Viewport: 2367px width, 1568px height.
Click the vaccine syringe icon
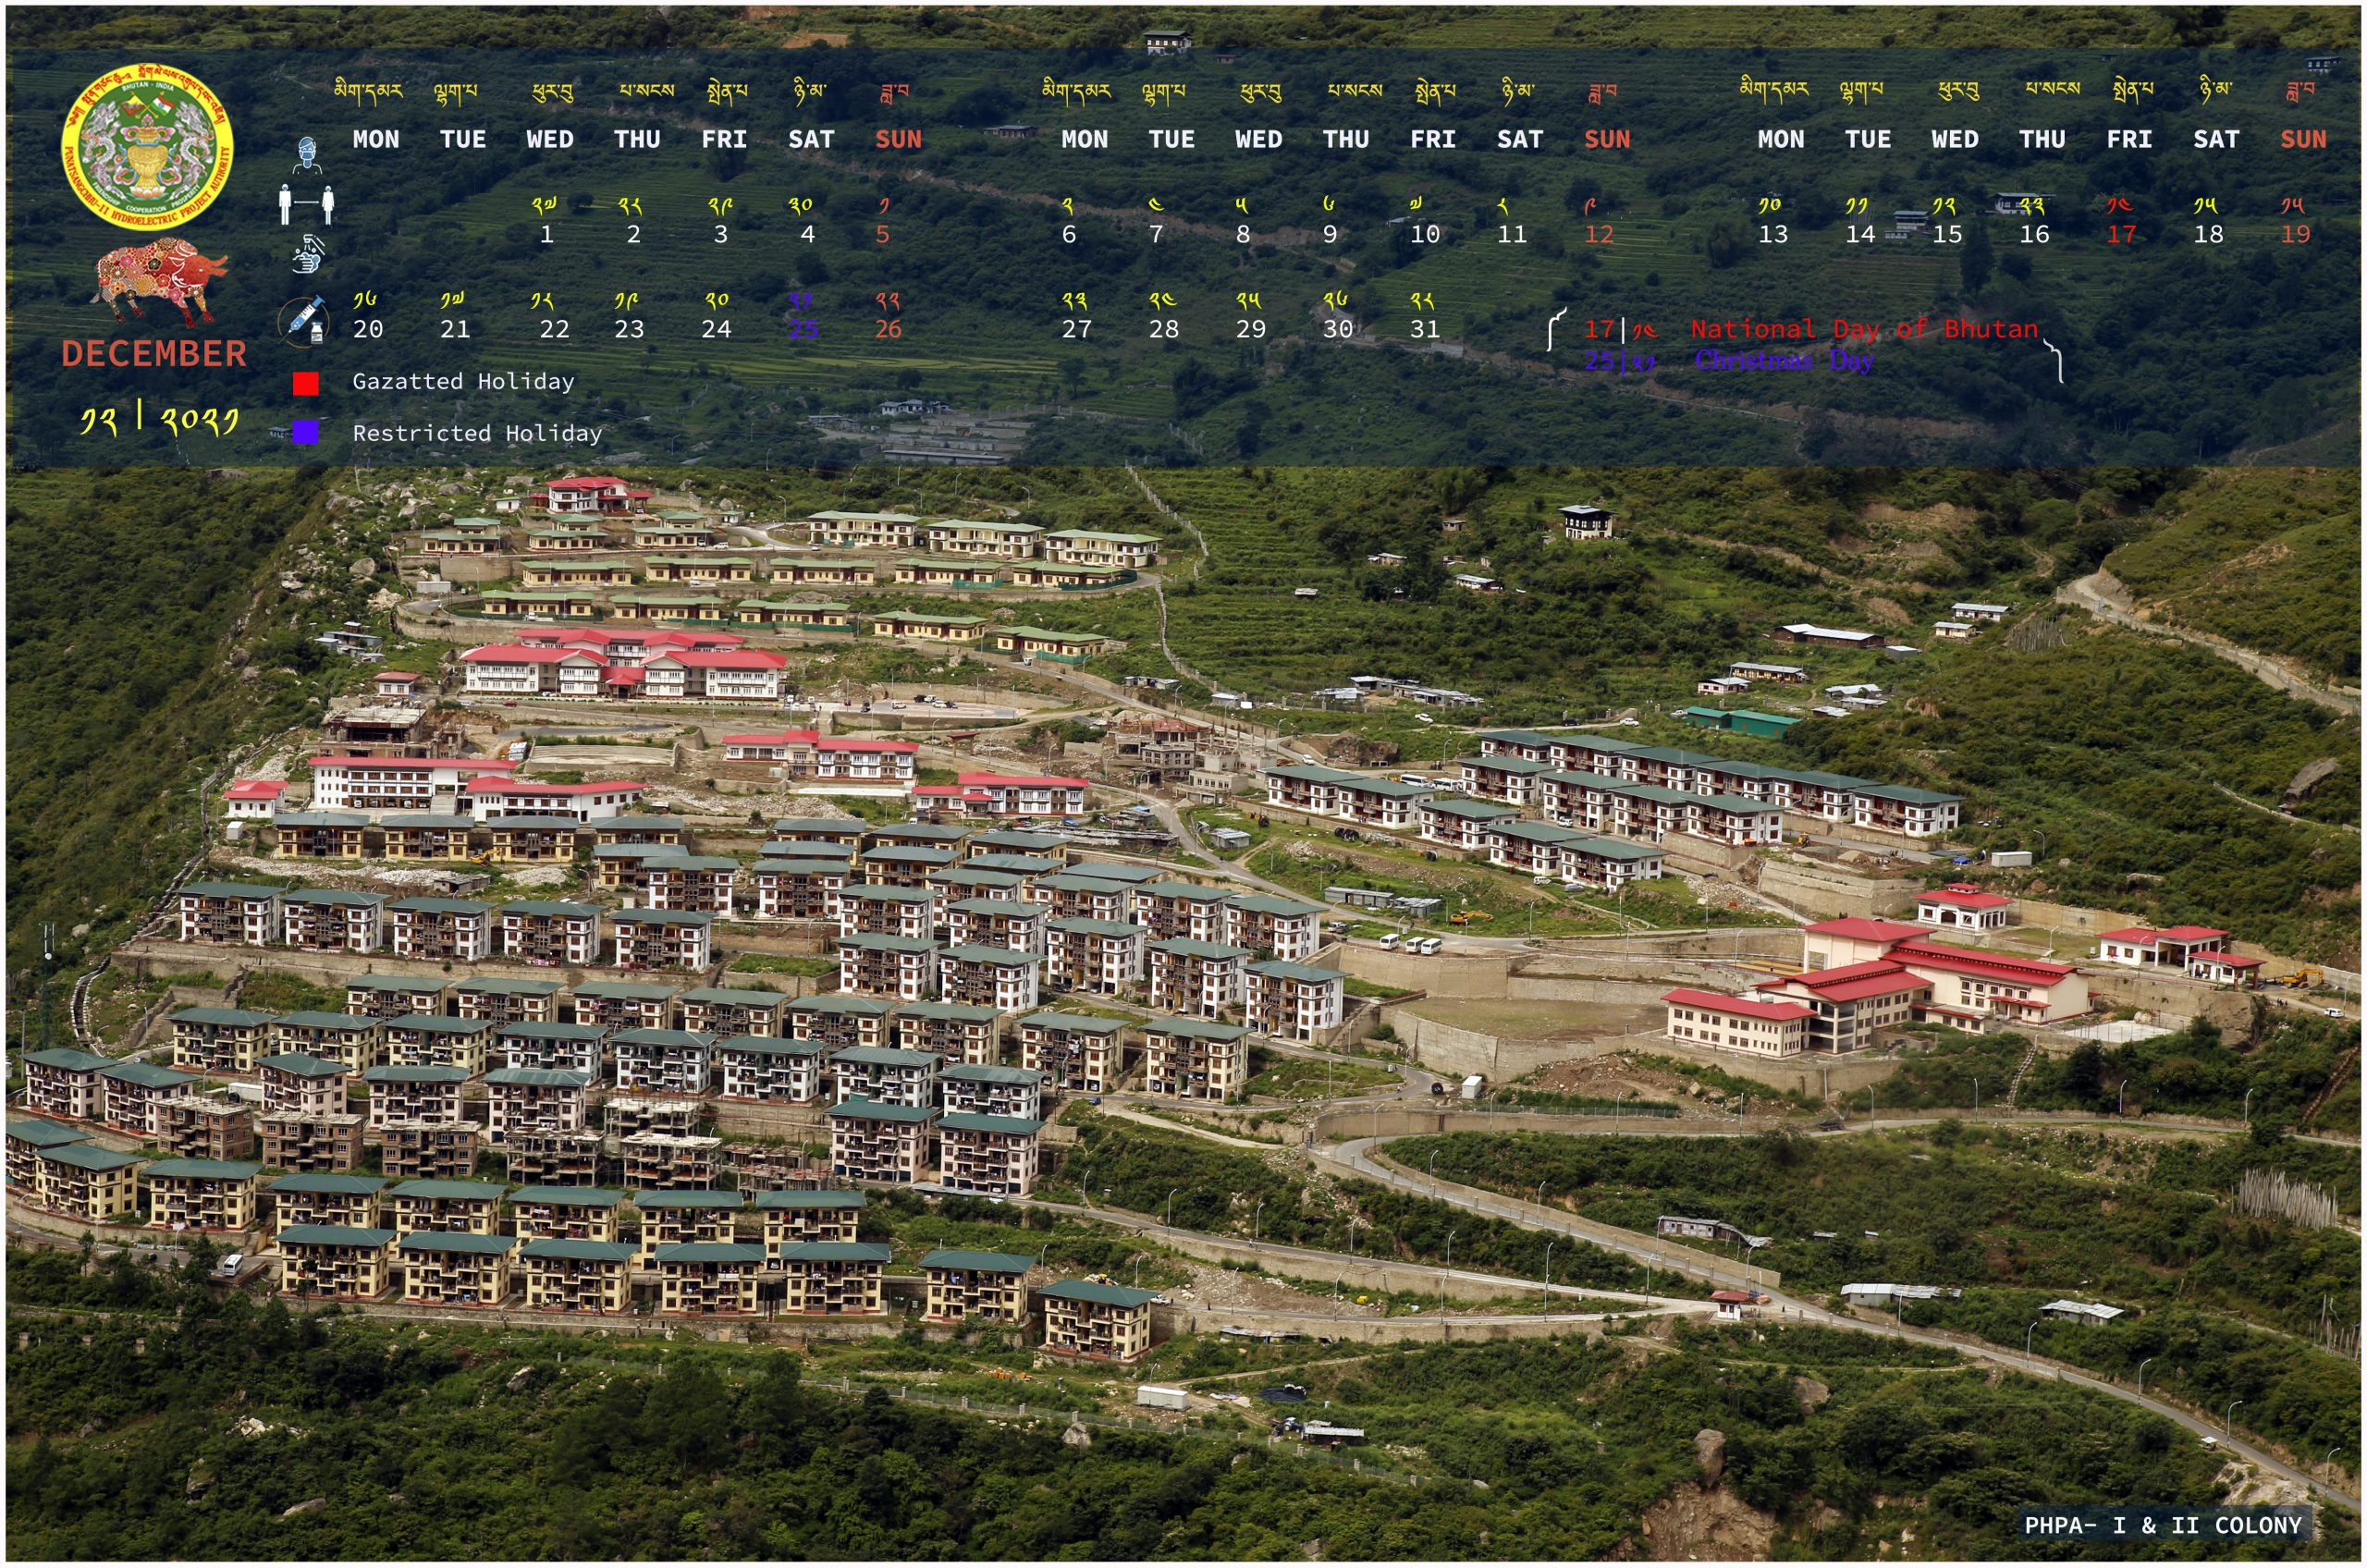pyautogui.click(x=304, y=321)
